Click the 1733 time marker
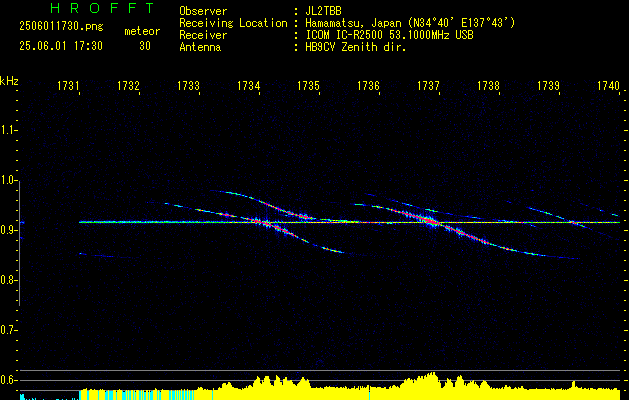 click(x=188, y=86)
